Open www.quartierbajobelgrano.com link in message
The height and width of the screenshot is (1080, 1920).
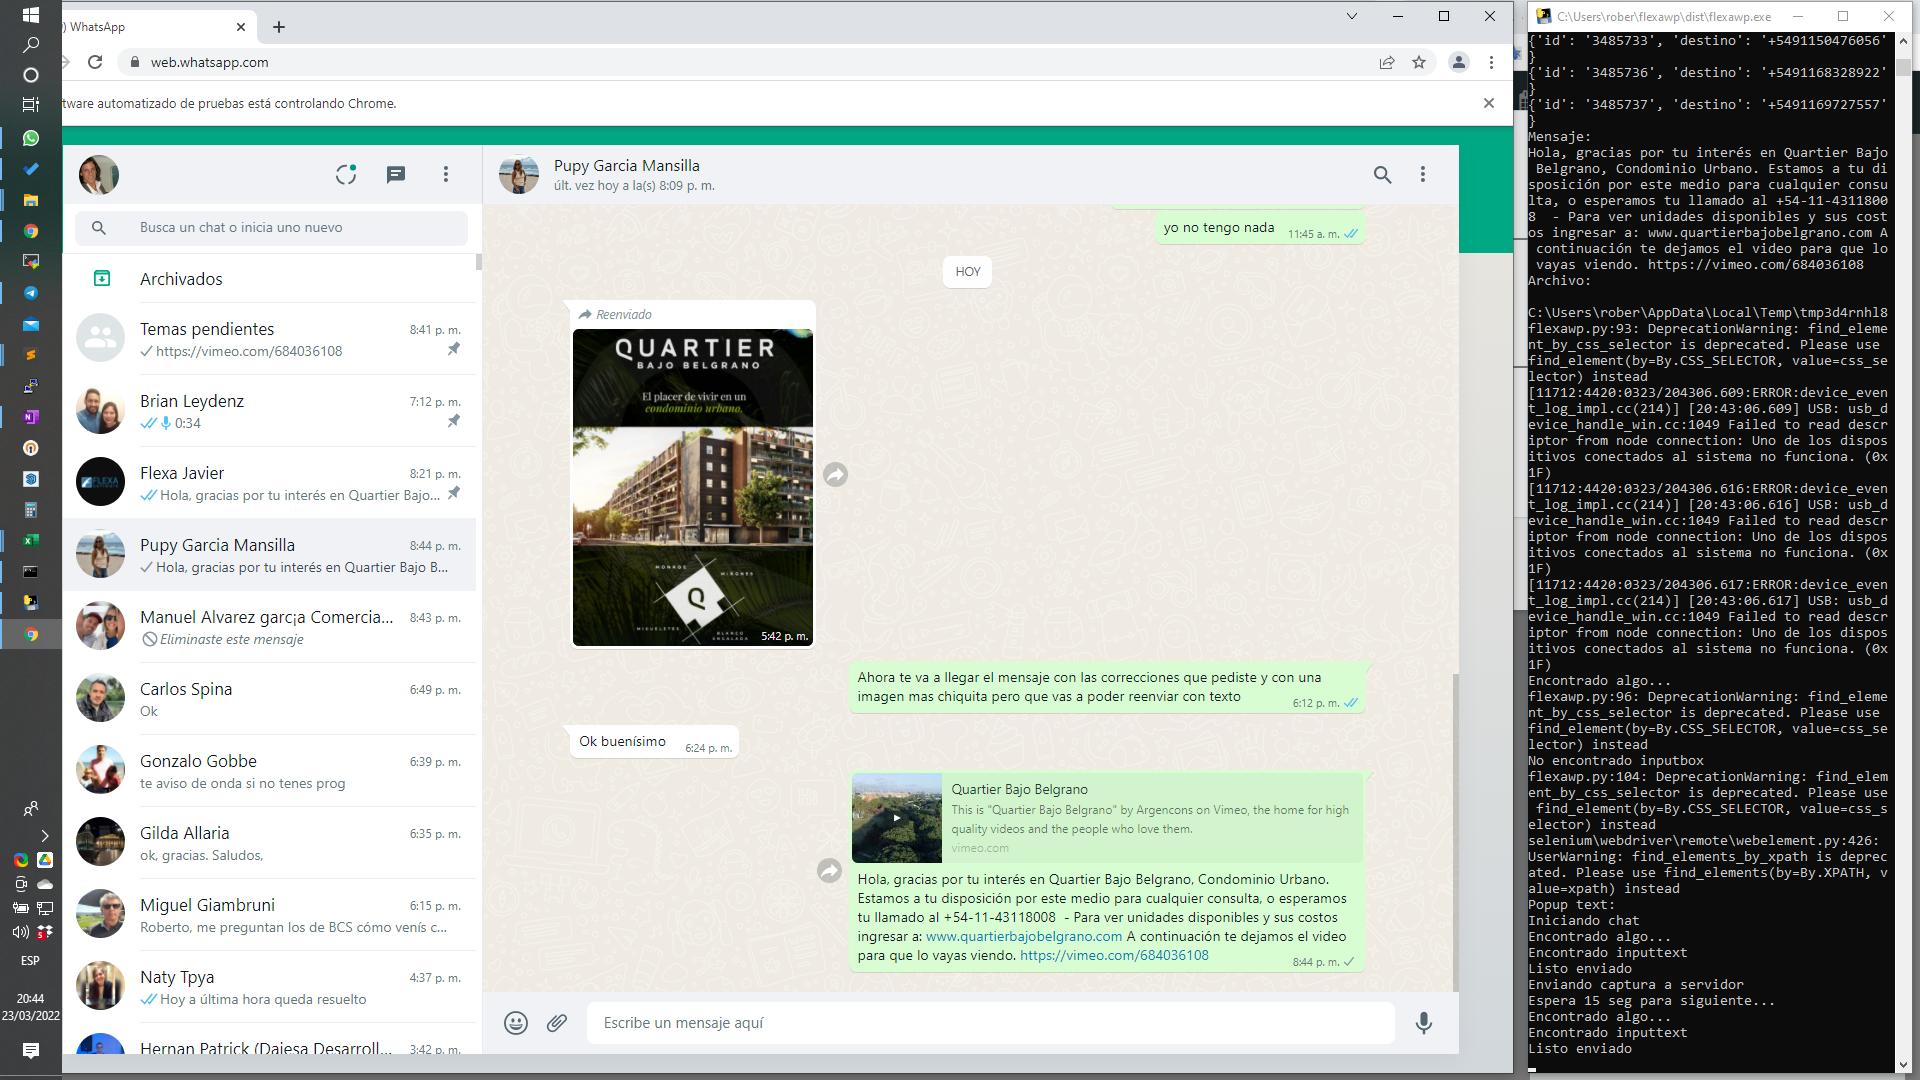[1023, 936]
